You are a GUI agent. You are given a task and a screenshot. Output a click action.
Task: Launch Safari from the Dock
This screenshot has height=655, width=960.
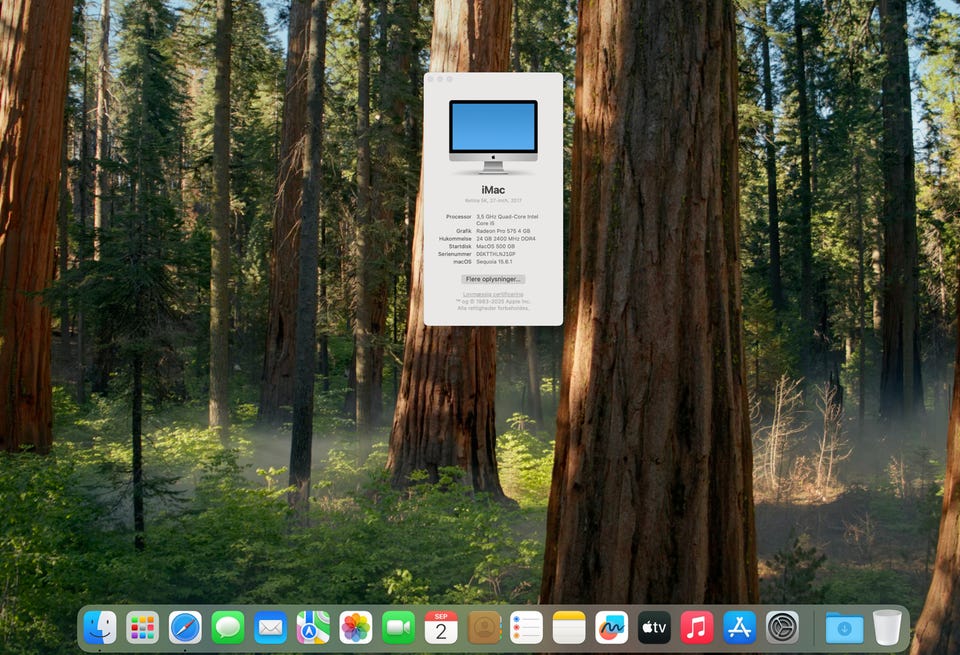pyautogui.click(x=185, y=627)
